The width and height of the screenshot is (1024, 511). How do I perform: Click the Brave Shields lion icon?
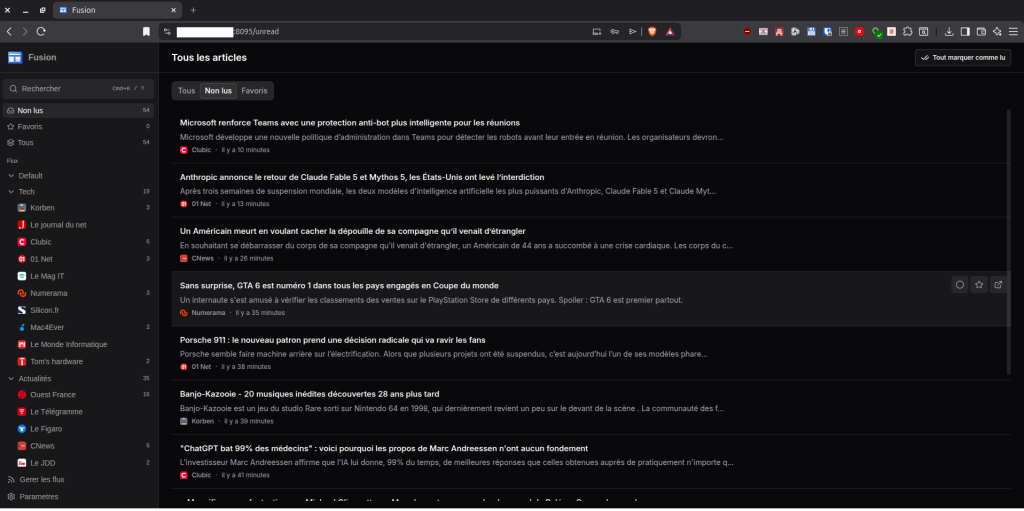point(652,31)
